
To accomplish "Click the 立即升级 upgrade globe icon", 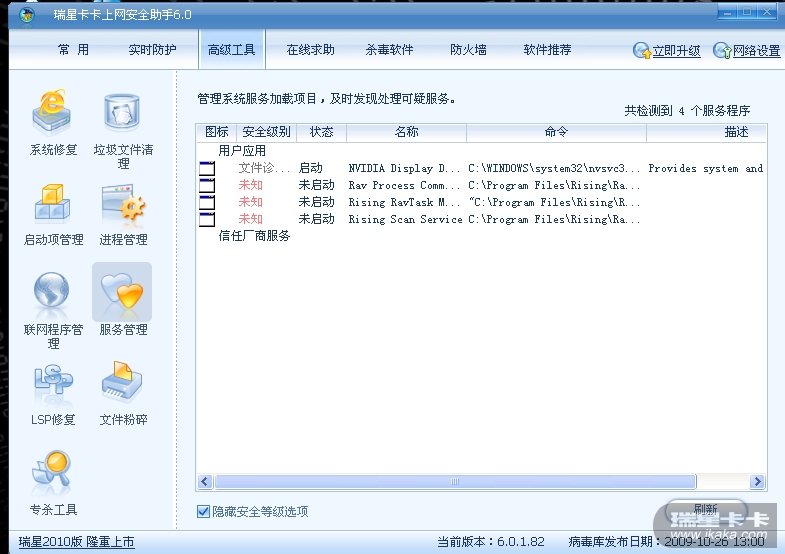I will 641,50.
